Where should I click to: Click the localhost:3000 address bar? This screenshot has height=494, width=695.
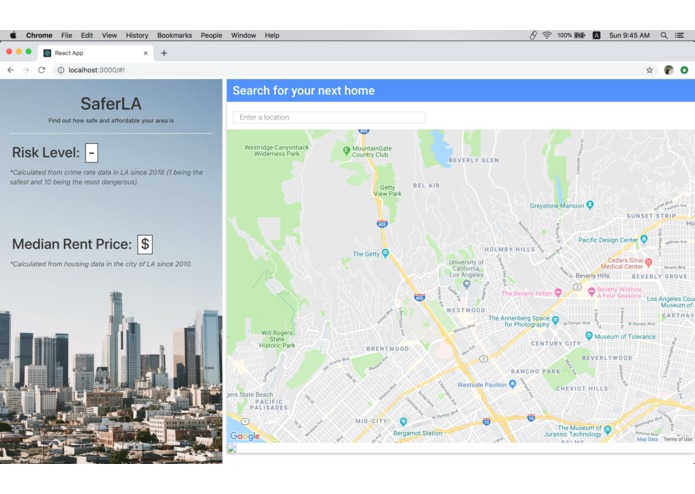(x=355, y=70)
